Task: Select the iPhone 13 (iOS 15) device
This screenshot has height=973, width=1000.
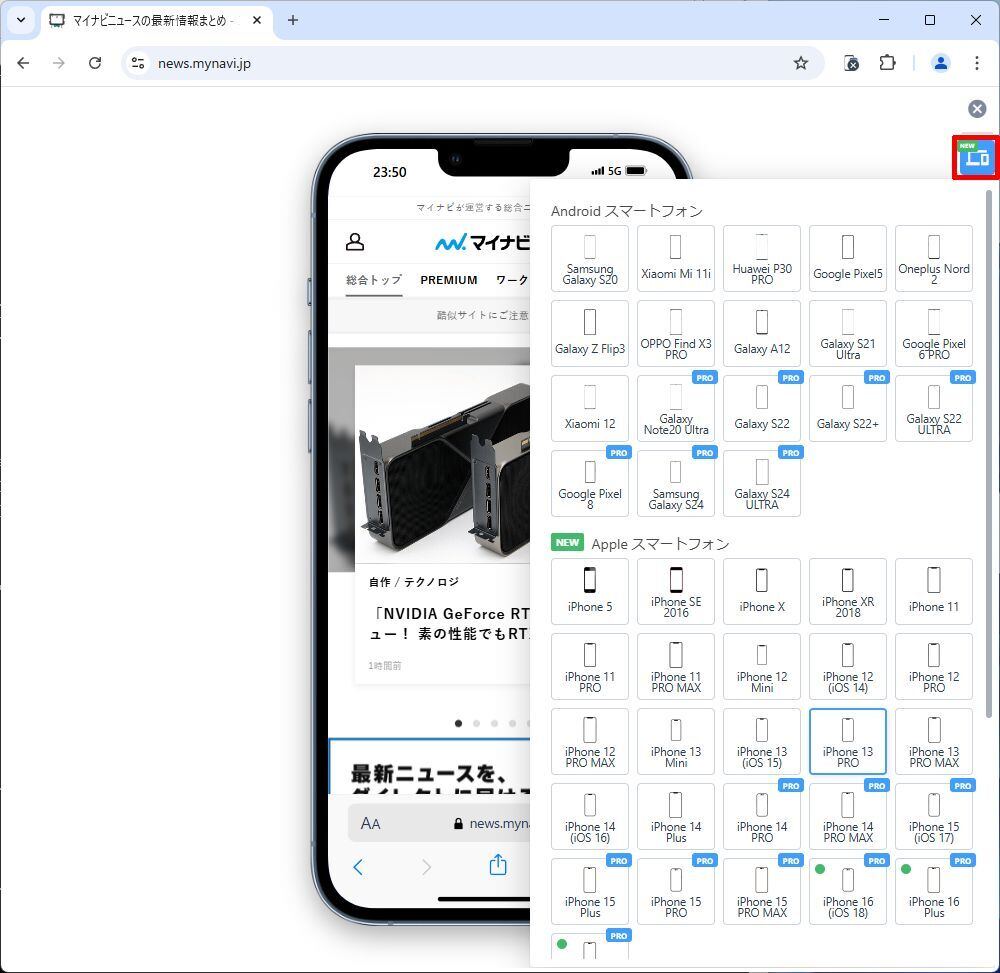Action: pyautogui.click(x=761, y=742)
